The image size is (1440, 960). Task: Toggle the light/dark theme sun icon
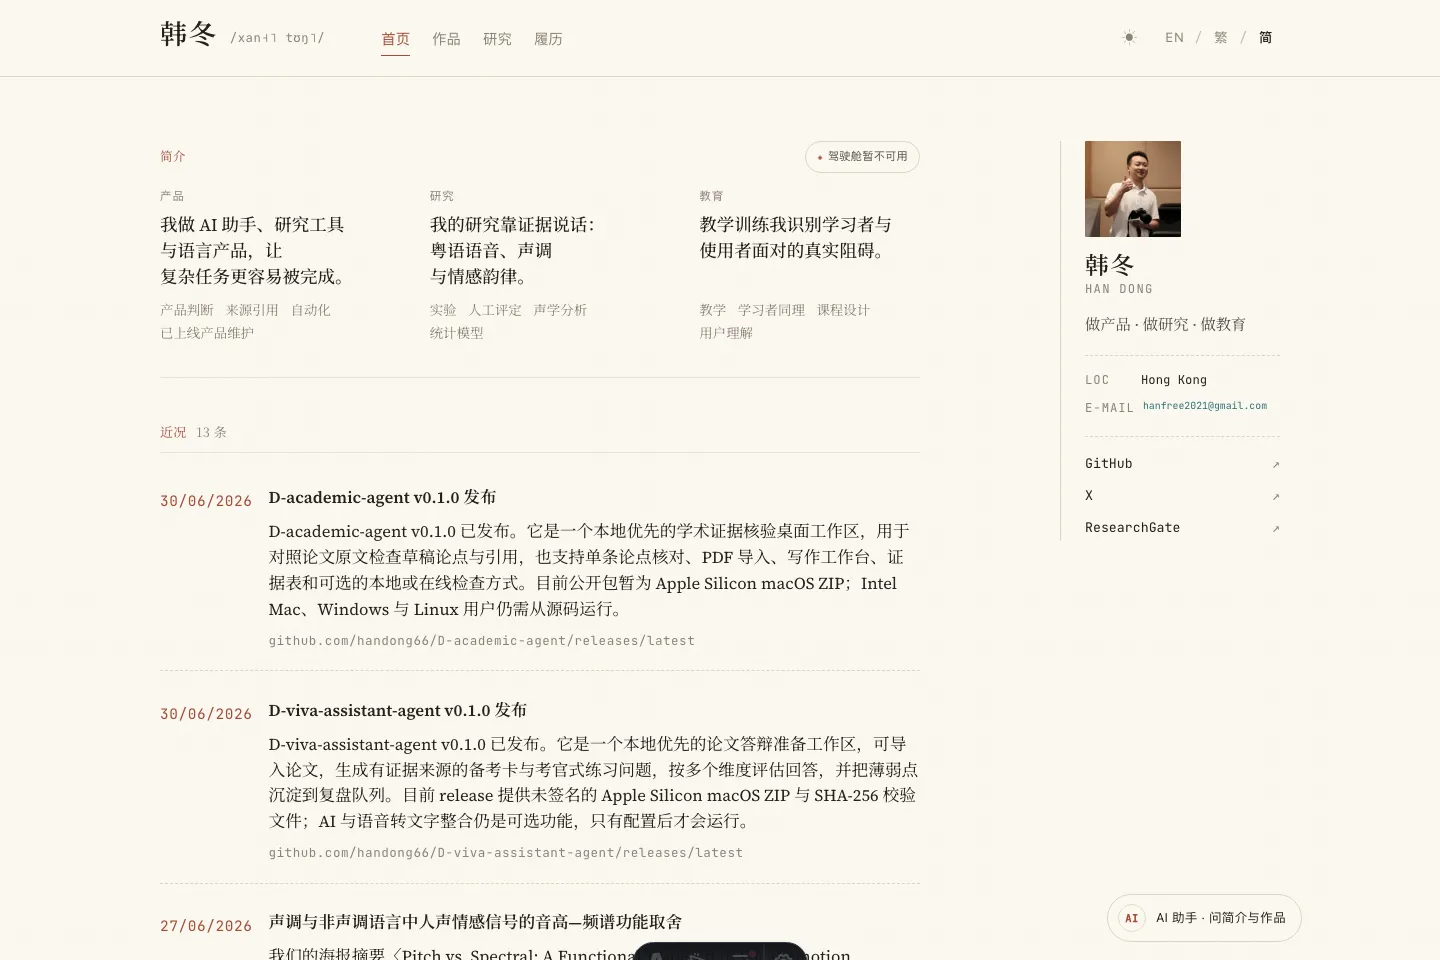pos(1129,38)
